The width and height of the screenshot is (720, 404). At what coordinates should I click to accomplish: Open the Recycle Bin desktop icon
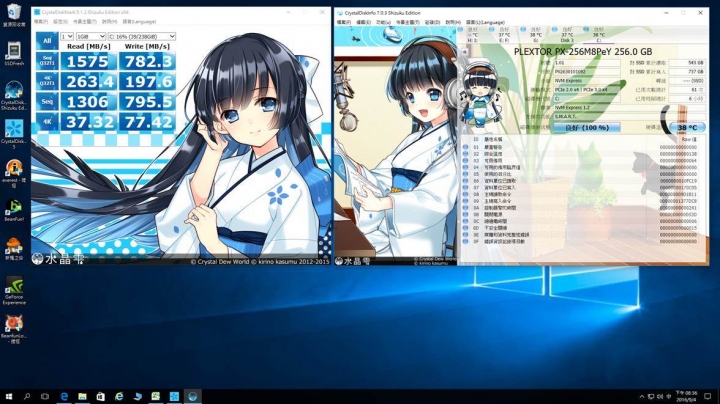pyautogui.click(x=14, y=15)
